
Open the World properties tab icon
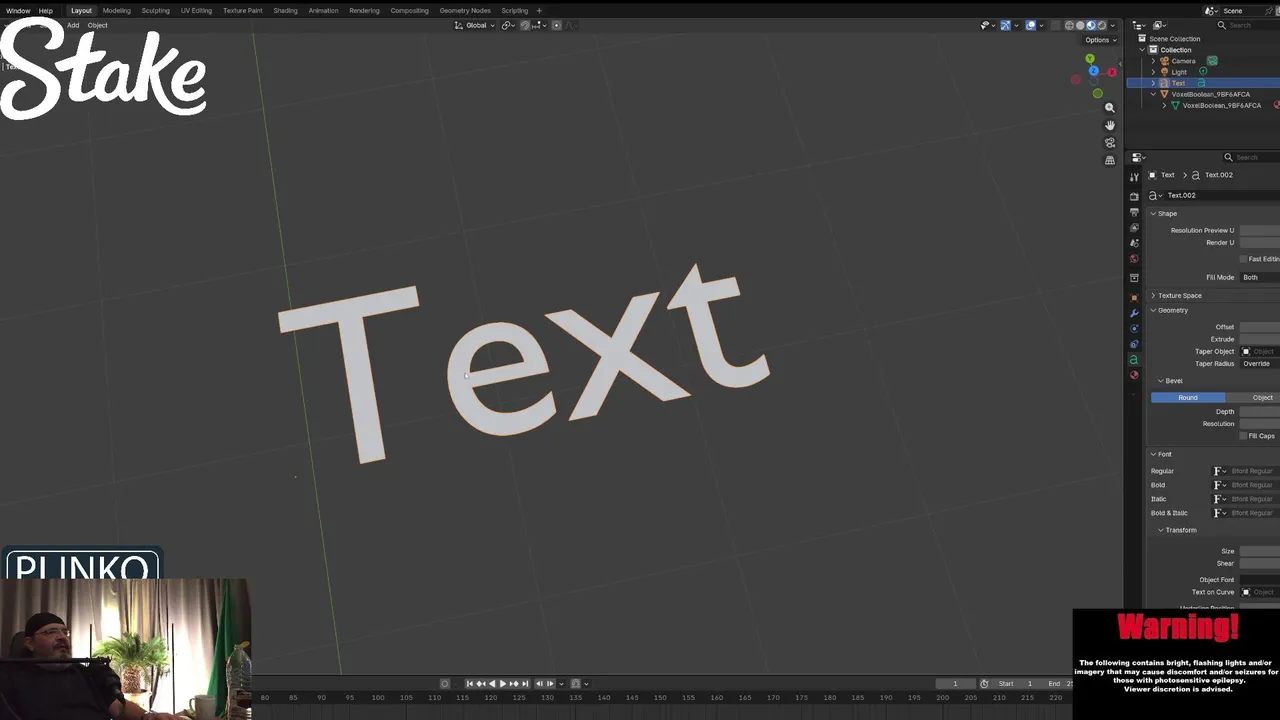click(x=1134, y=259)
